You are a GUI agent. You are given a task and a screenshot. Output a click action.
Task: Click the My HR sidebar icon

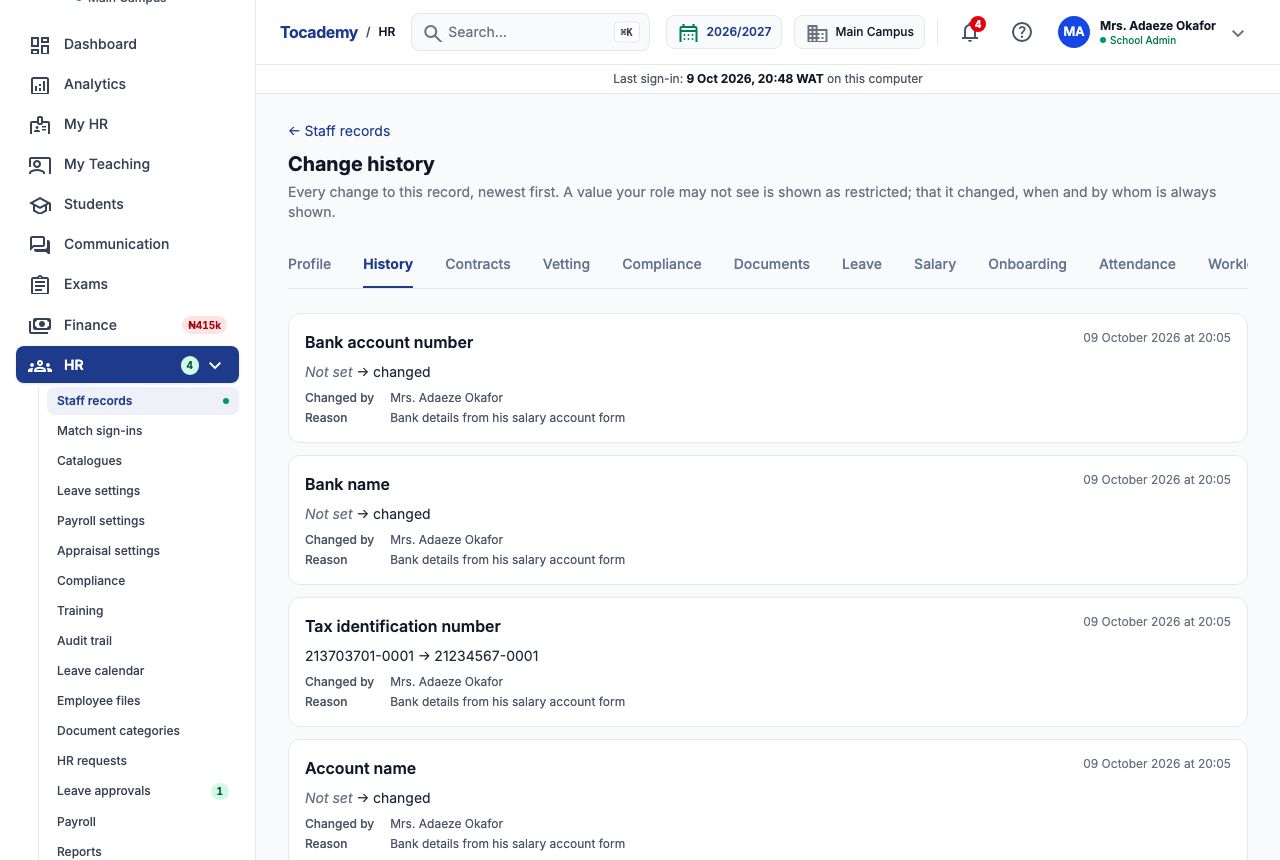(40, 125)
